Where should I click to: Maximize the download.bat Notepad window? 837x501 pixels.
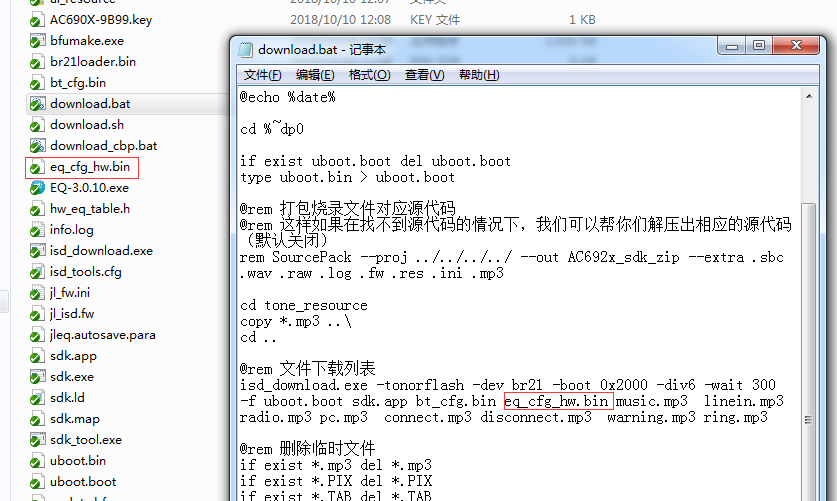(759, 46)
